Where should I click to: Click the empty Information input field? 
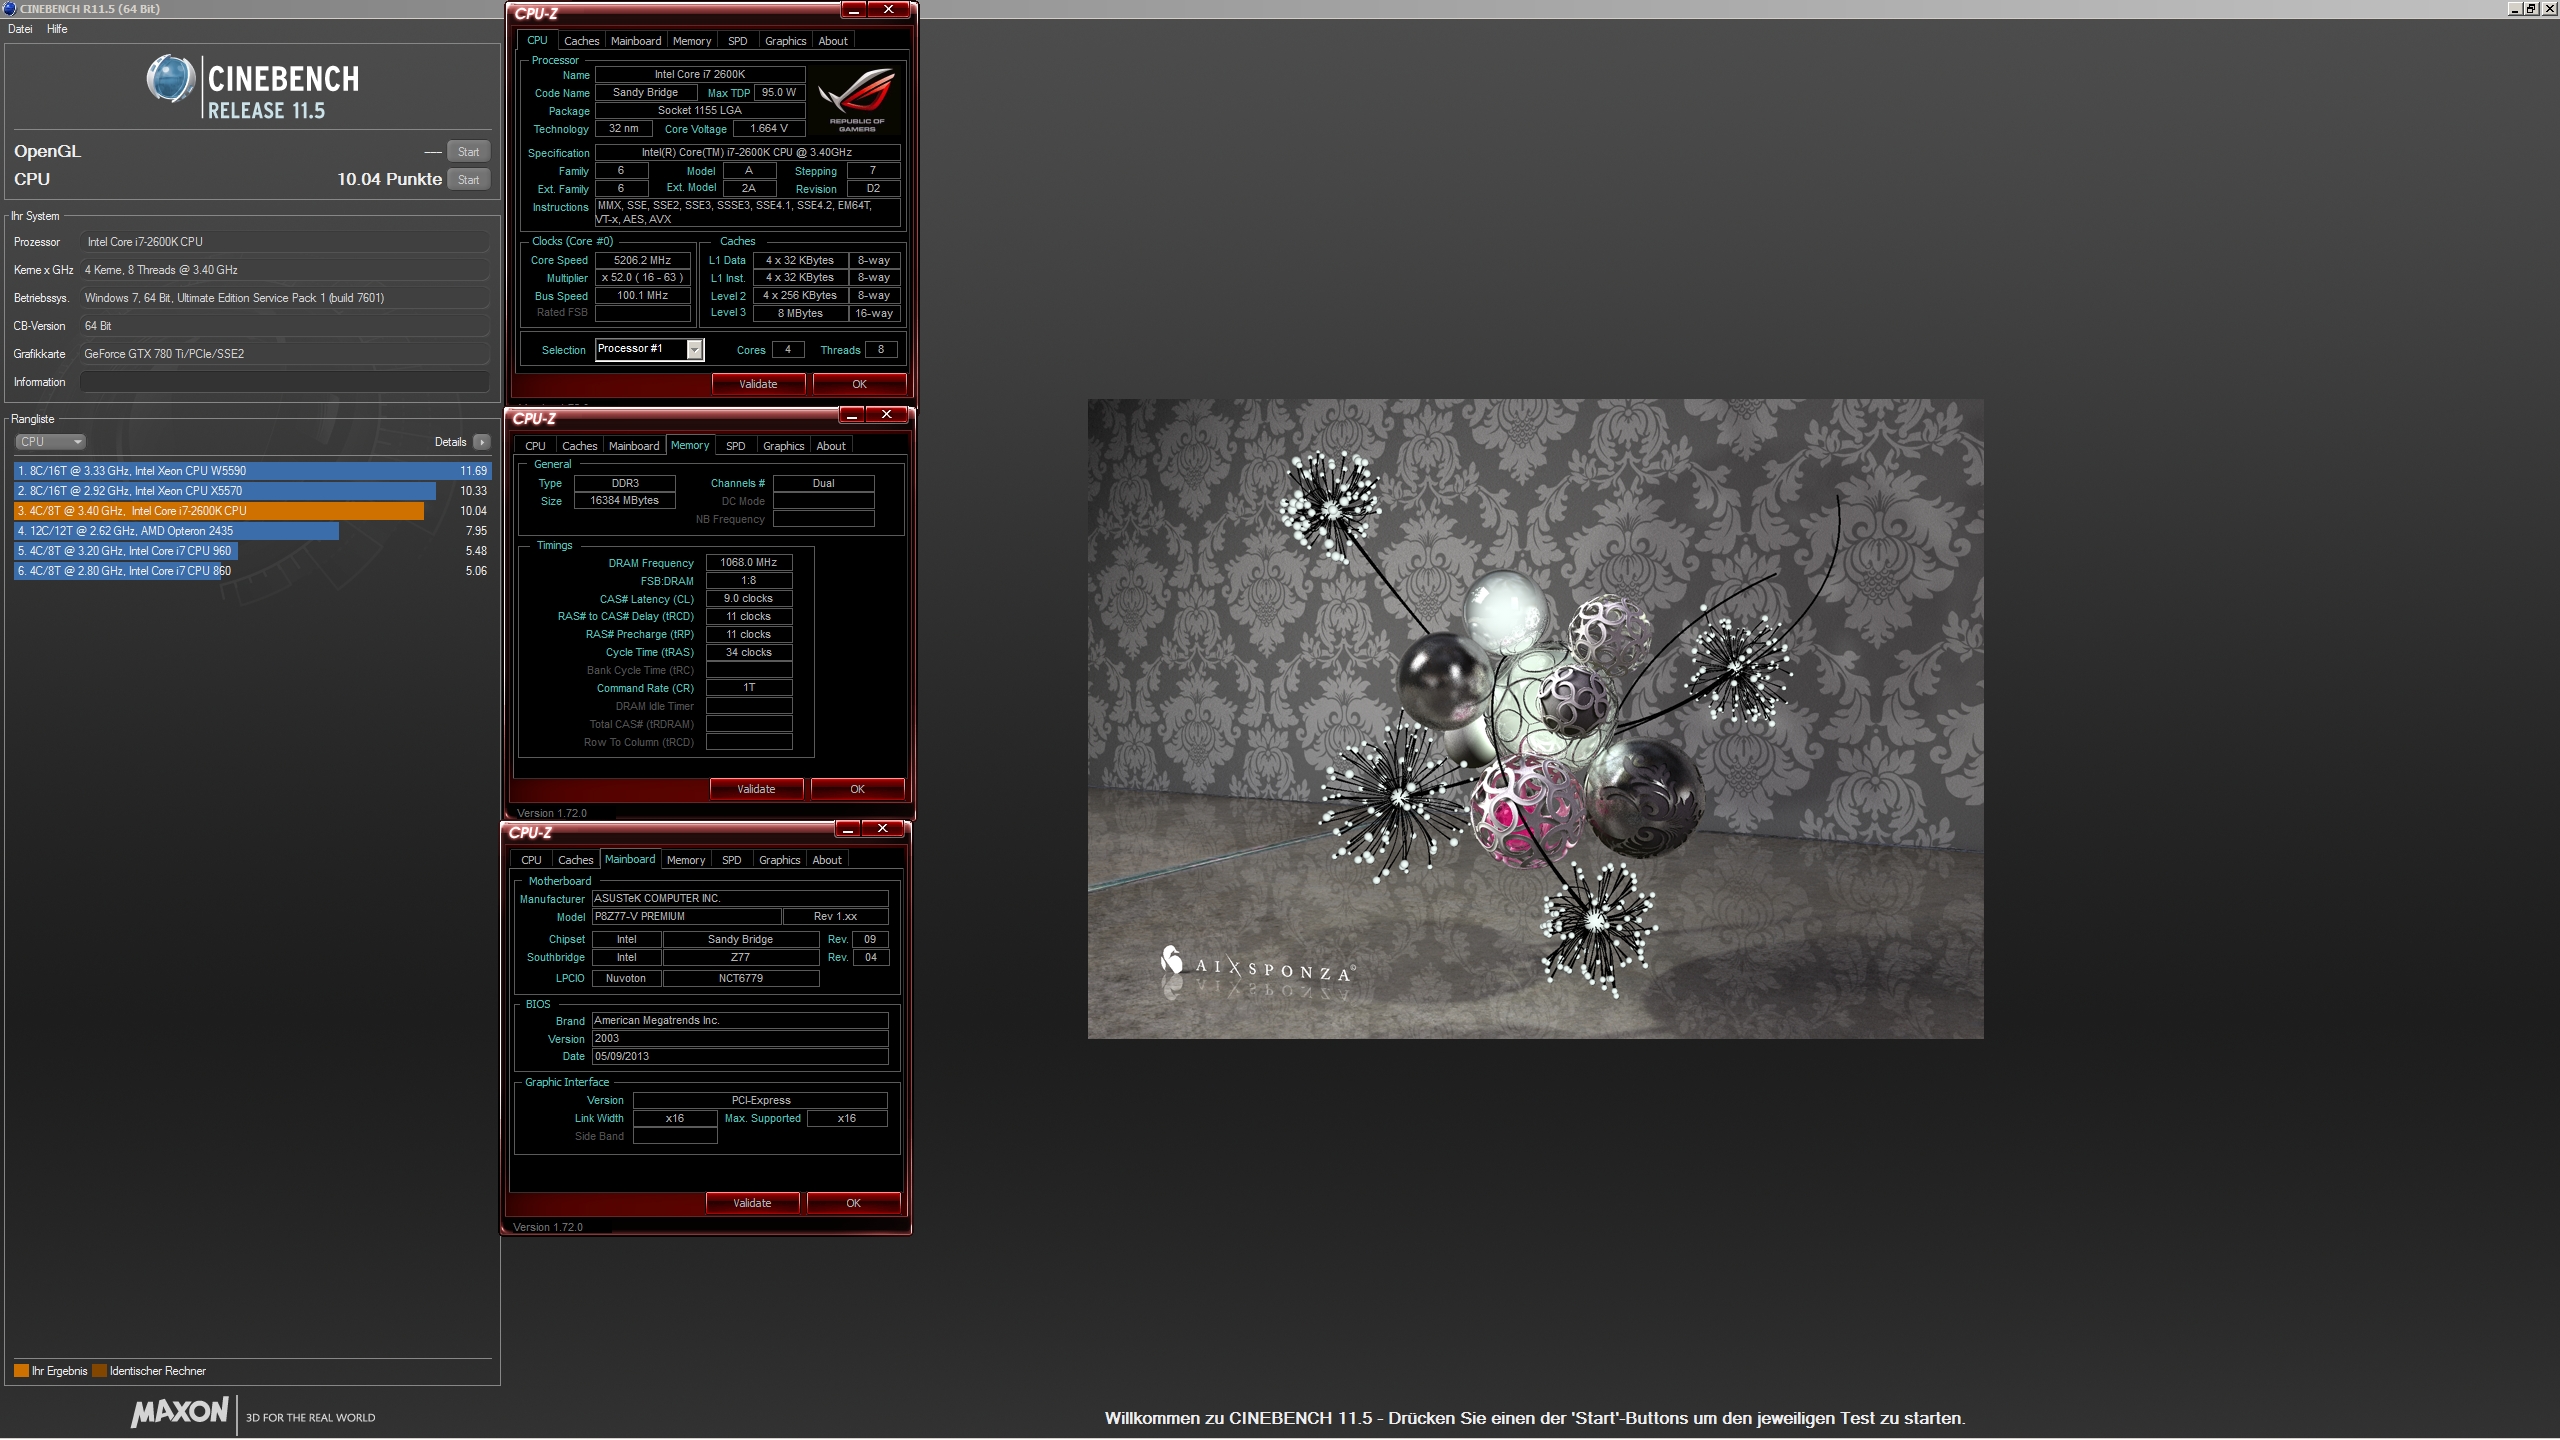(285, 382)
